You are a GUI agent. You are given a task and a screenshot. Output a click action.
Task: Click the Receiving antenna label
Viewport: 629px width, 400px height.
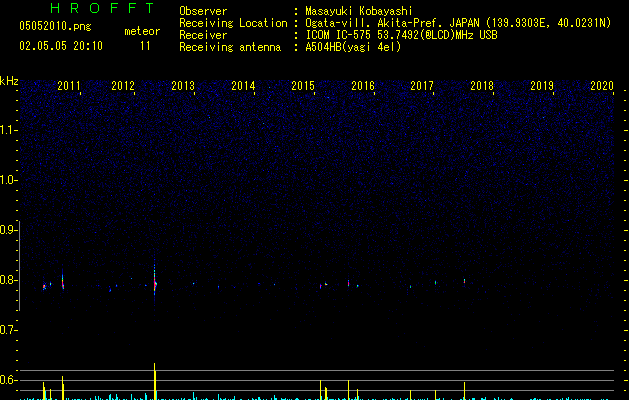point(230,47)
